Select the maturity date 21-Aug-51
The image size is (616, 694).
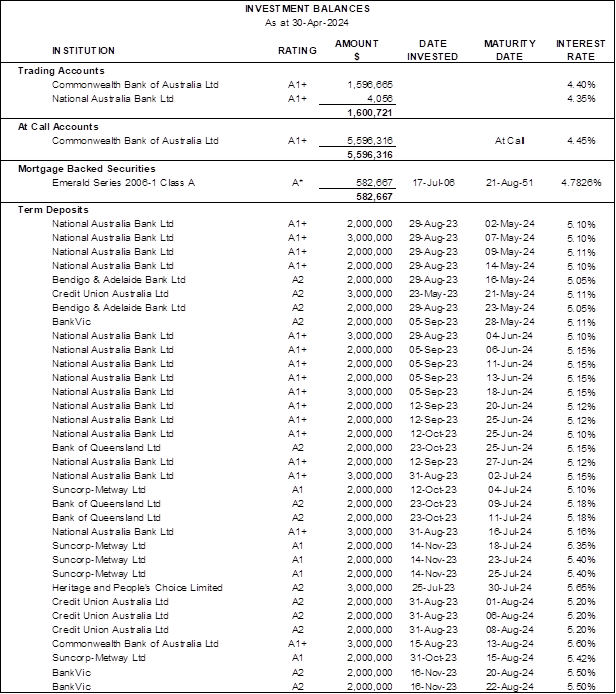[x=509, y=183]
